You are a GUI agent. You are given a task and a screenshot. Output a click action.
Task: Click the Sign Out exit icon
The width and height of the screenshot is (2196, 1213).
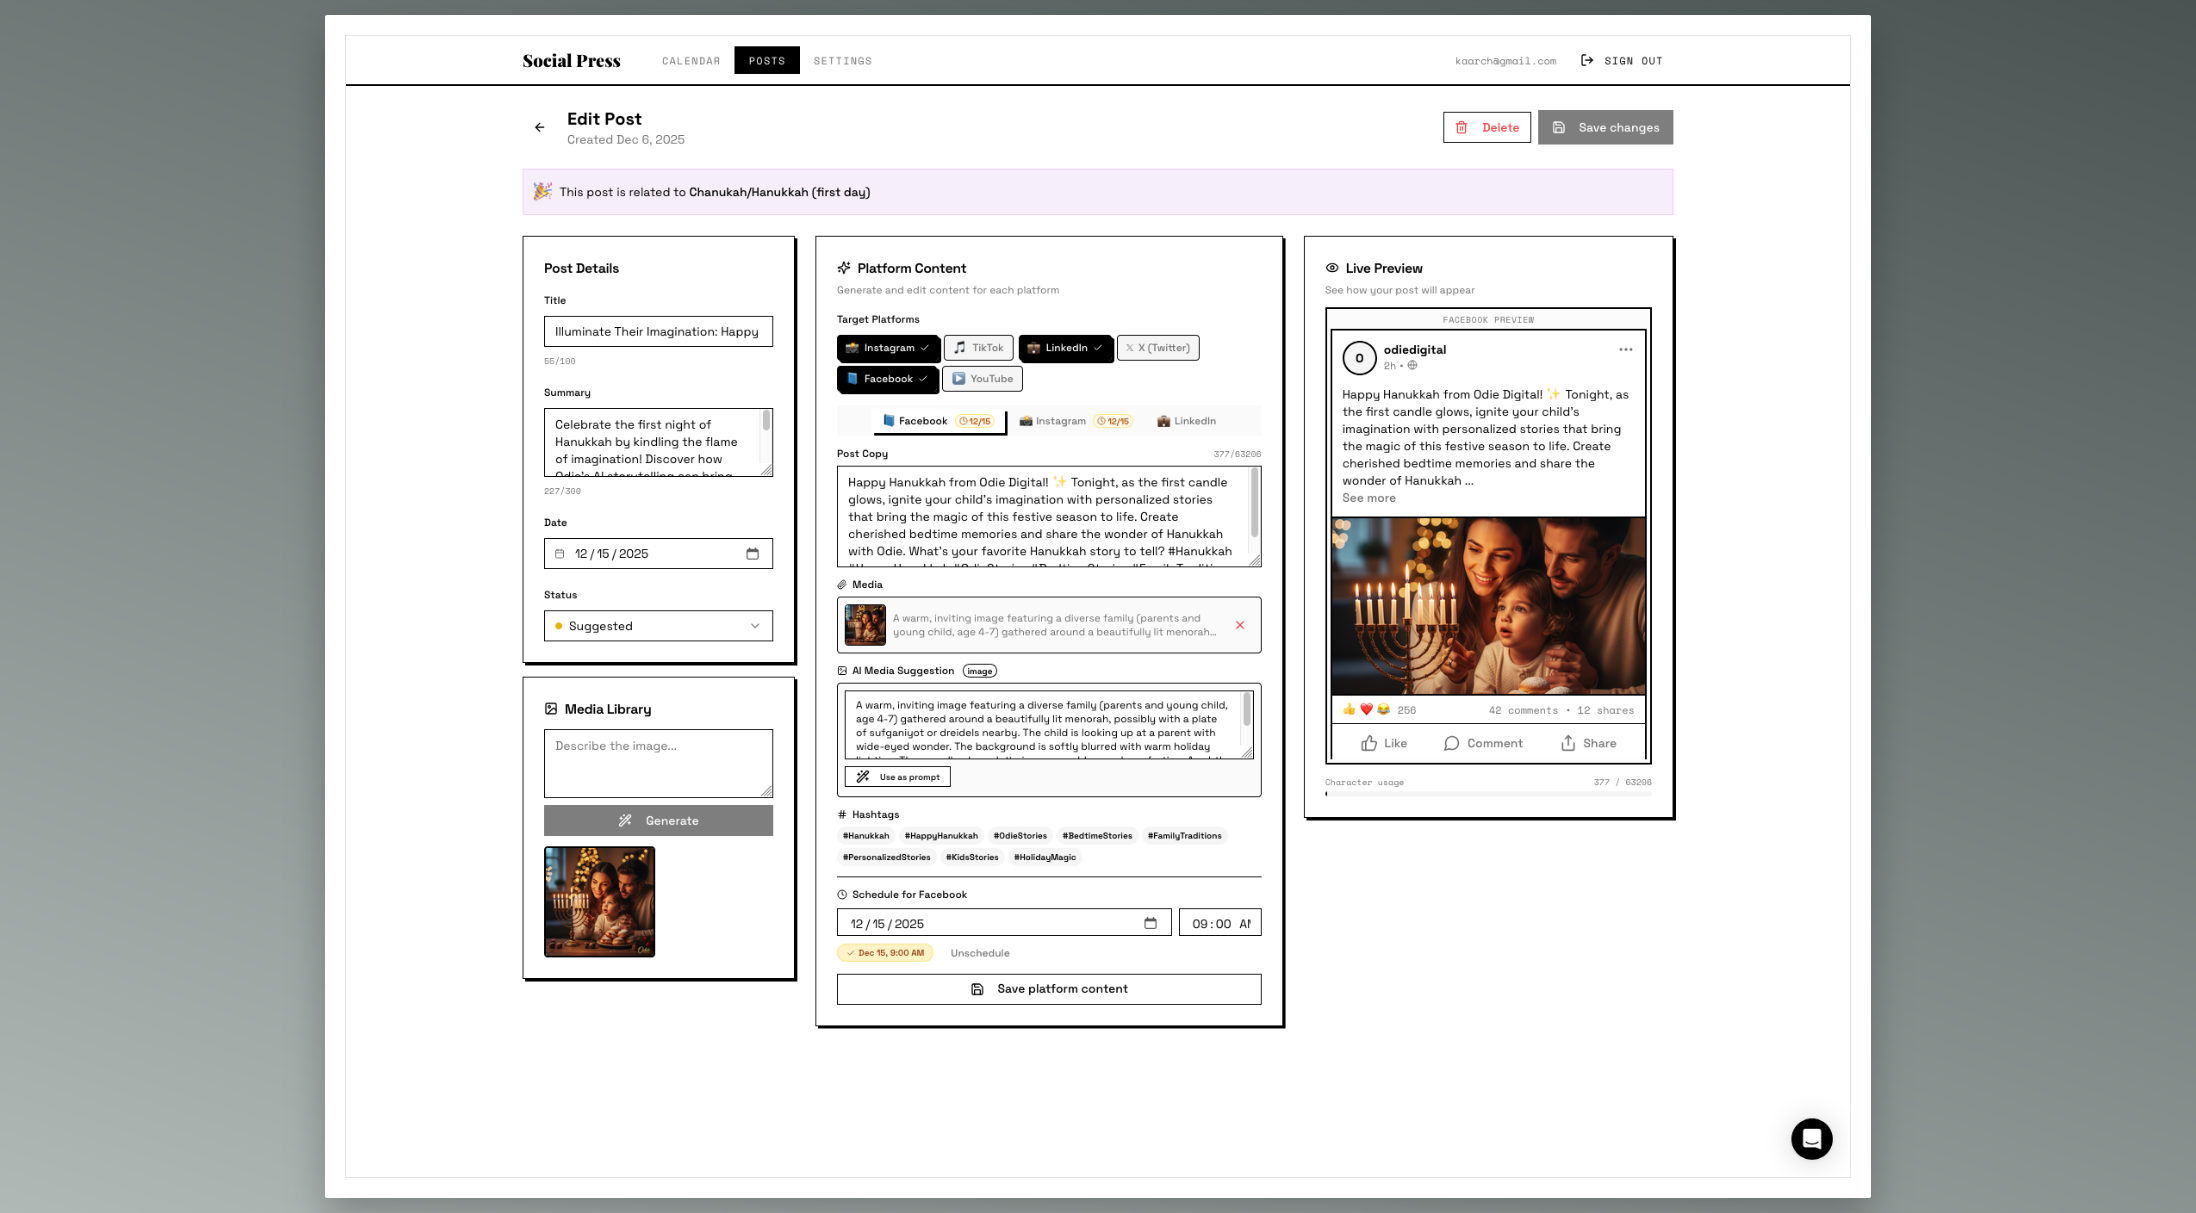click(1586, 60)
